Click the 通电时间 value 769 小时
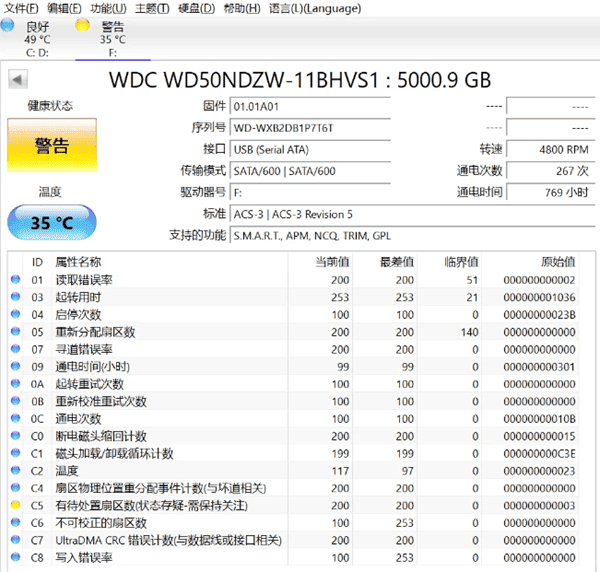 click(551, 192)
